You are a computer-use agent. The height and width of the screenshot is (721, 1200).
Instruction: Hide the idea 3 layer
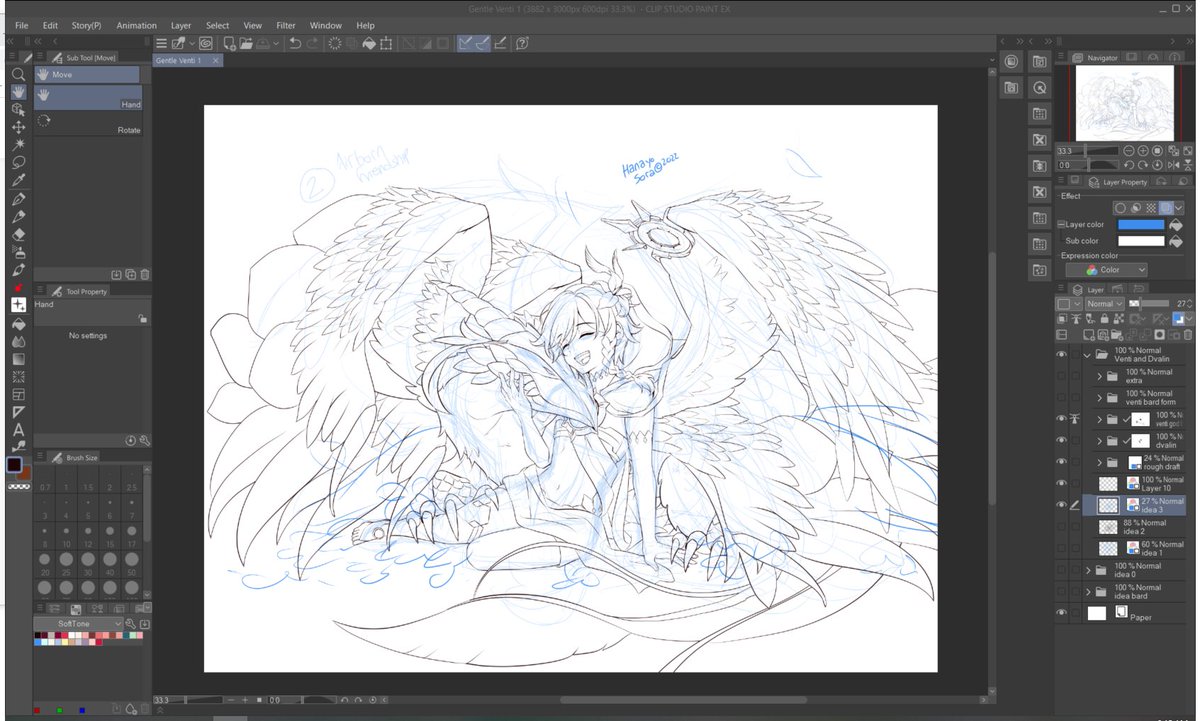pyautogui.click(x=1062, y=505)
